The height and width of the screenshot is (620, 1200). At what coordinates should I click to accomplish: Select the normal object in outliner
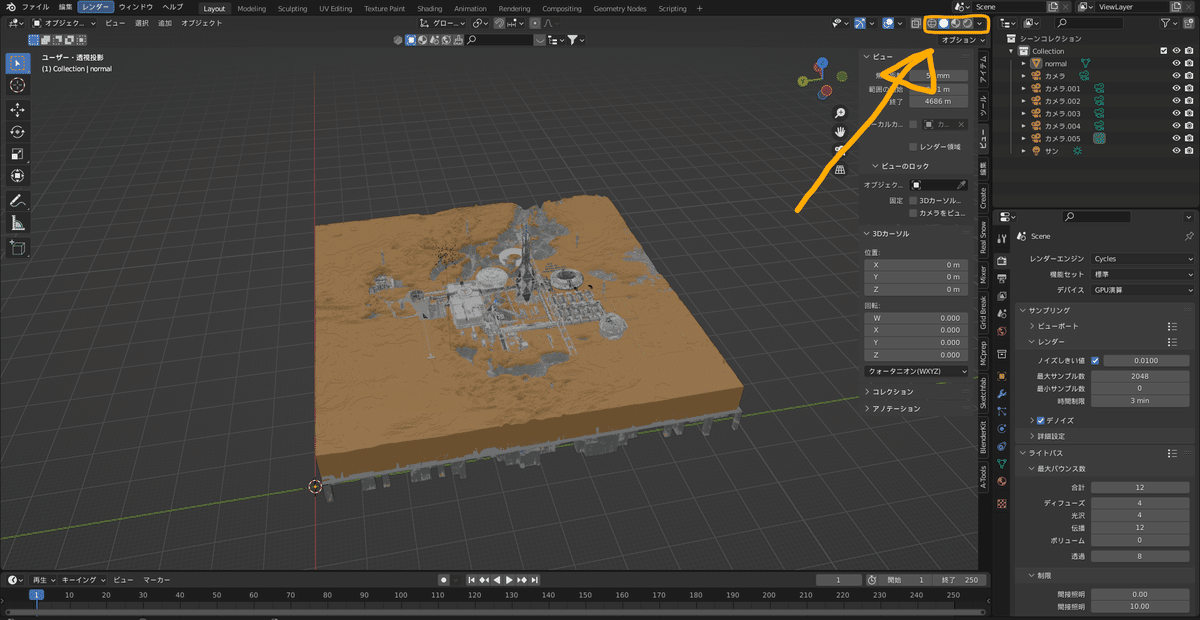1055,63
